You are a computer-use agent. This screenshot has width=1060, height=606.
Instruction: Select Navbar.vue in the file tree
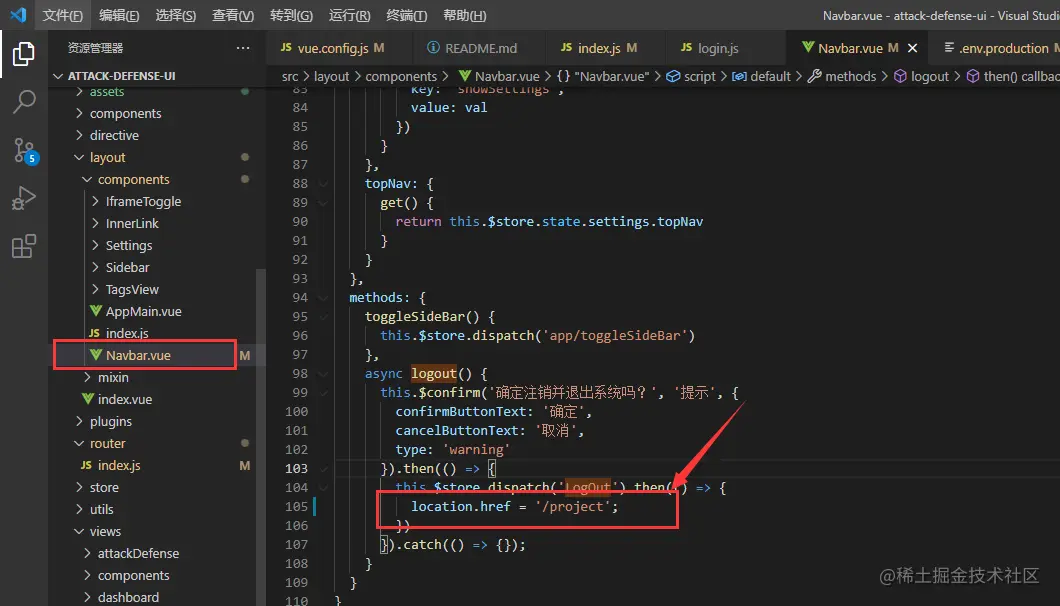pyautogui.click(x=138, y=355)
